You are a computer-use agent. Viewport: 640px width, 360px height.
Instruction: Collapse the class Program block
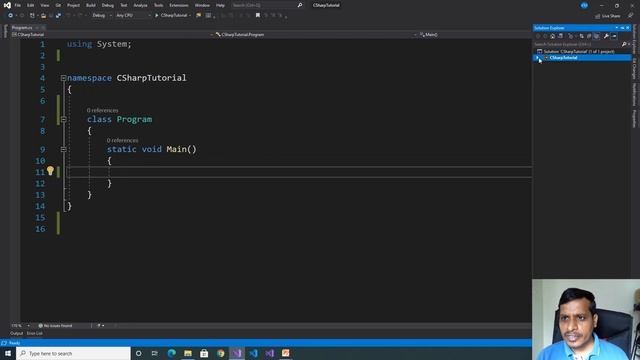tap(63, 120)
